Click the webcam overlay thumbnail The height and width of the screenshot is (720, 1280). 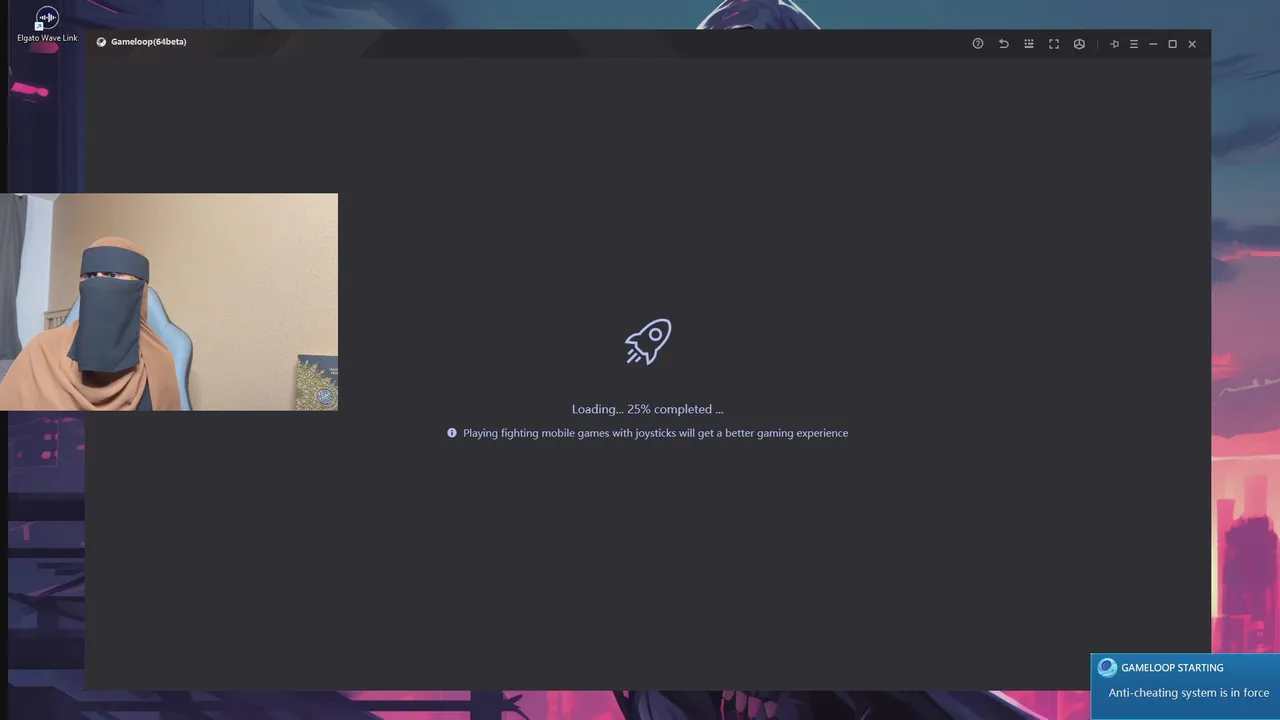tap(169, 302)
